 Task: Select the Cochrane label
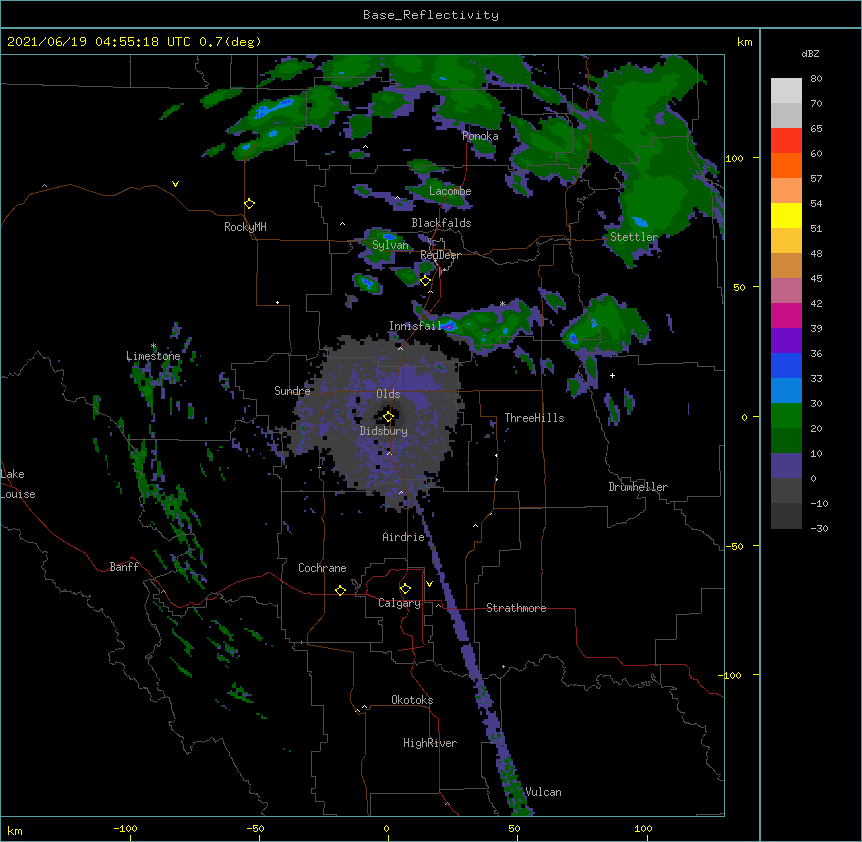click(322, 568)
